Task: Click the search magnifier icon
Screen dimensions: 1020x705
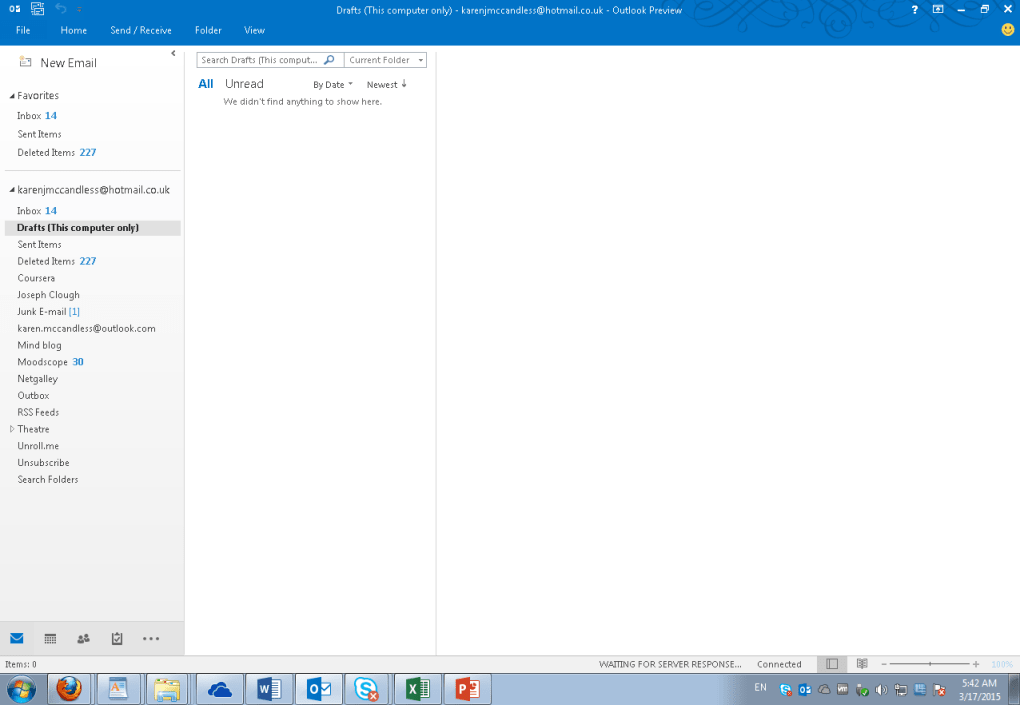Action: [x=329, y=60]
